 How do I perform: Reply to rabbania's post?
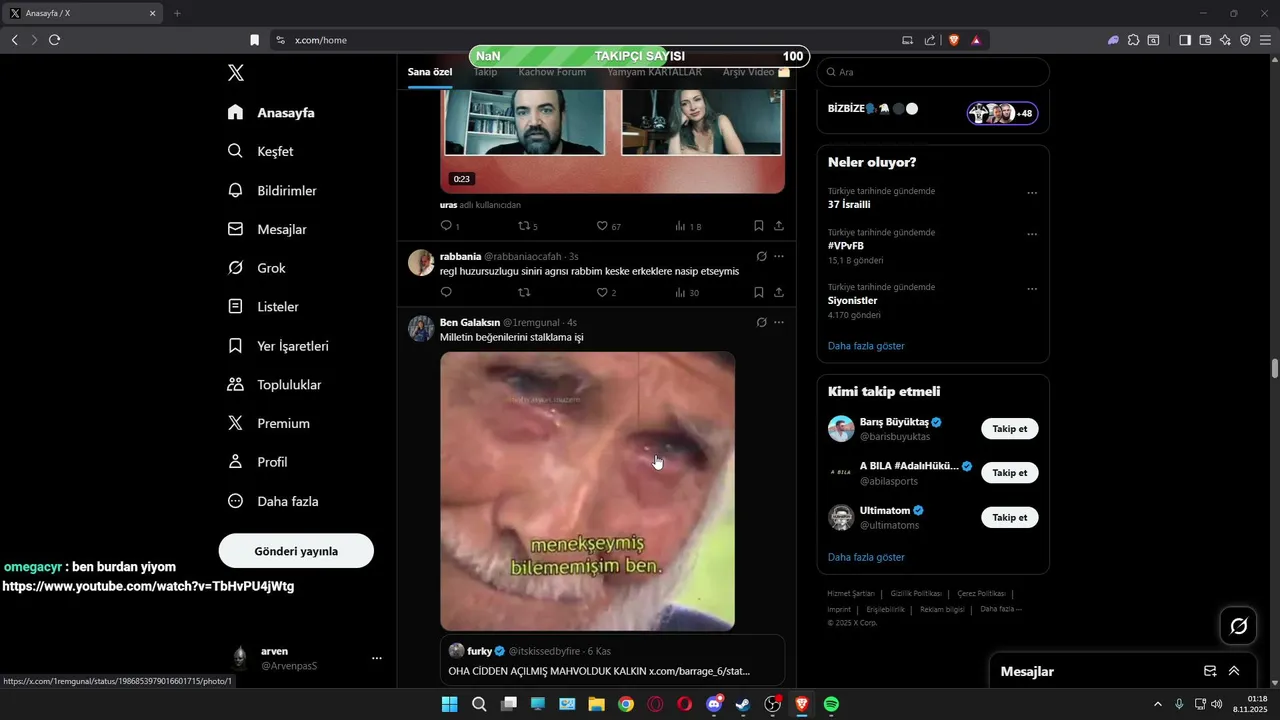pos(446,292)
